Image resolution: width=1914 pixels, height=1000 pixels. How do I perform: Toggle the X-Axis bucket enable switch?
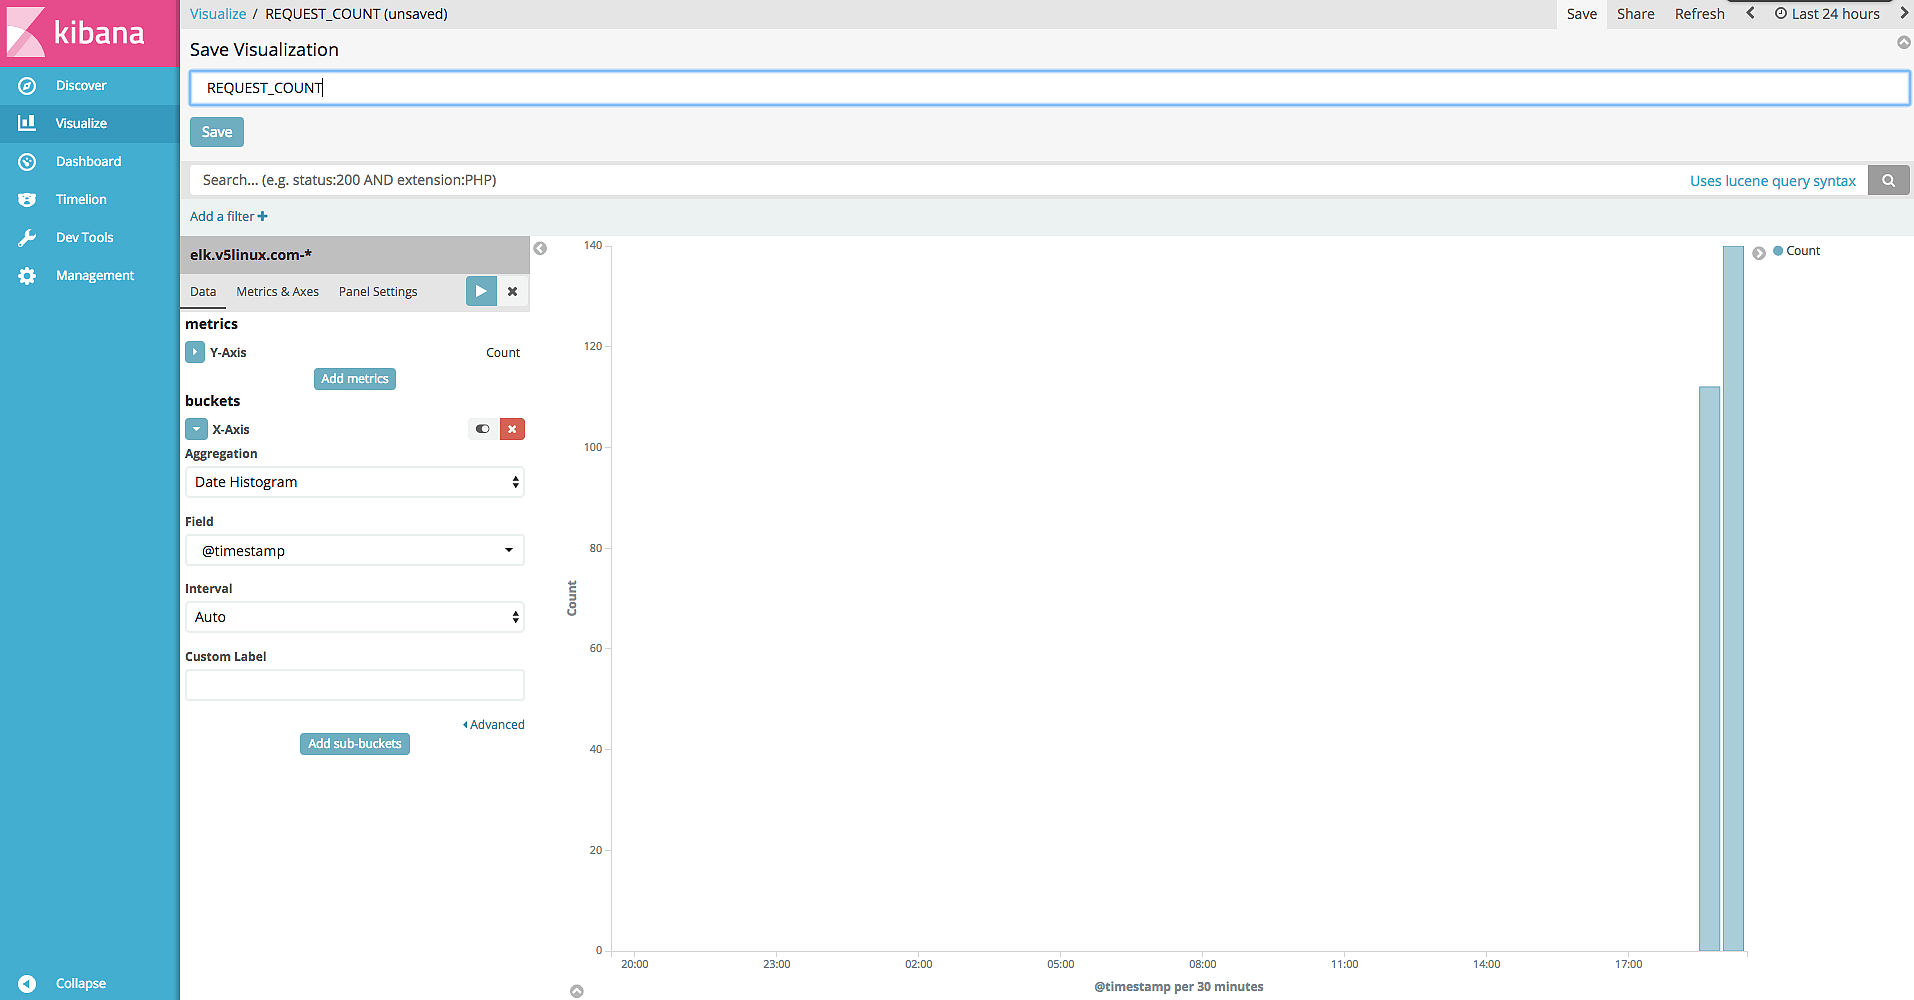coord(483,429)
